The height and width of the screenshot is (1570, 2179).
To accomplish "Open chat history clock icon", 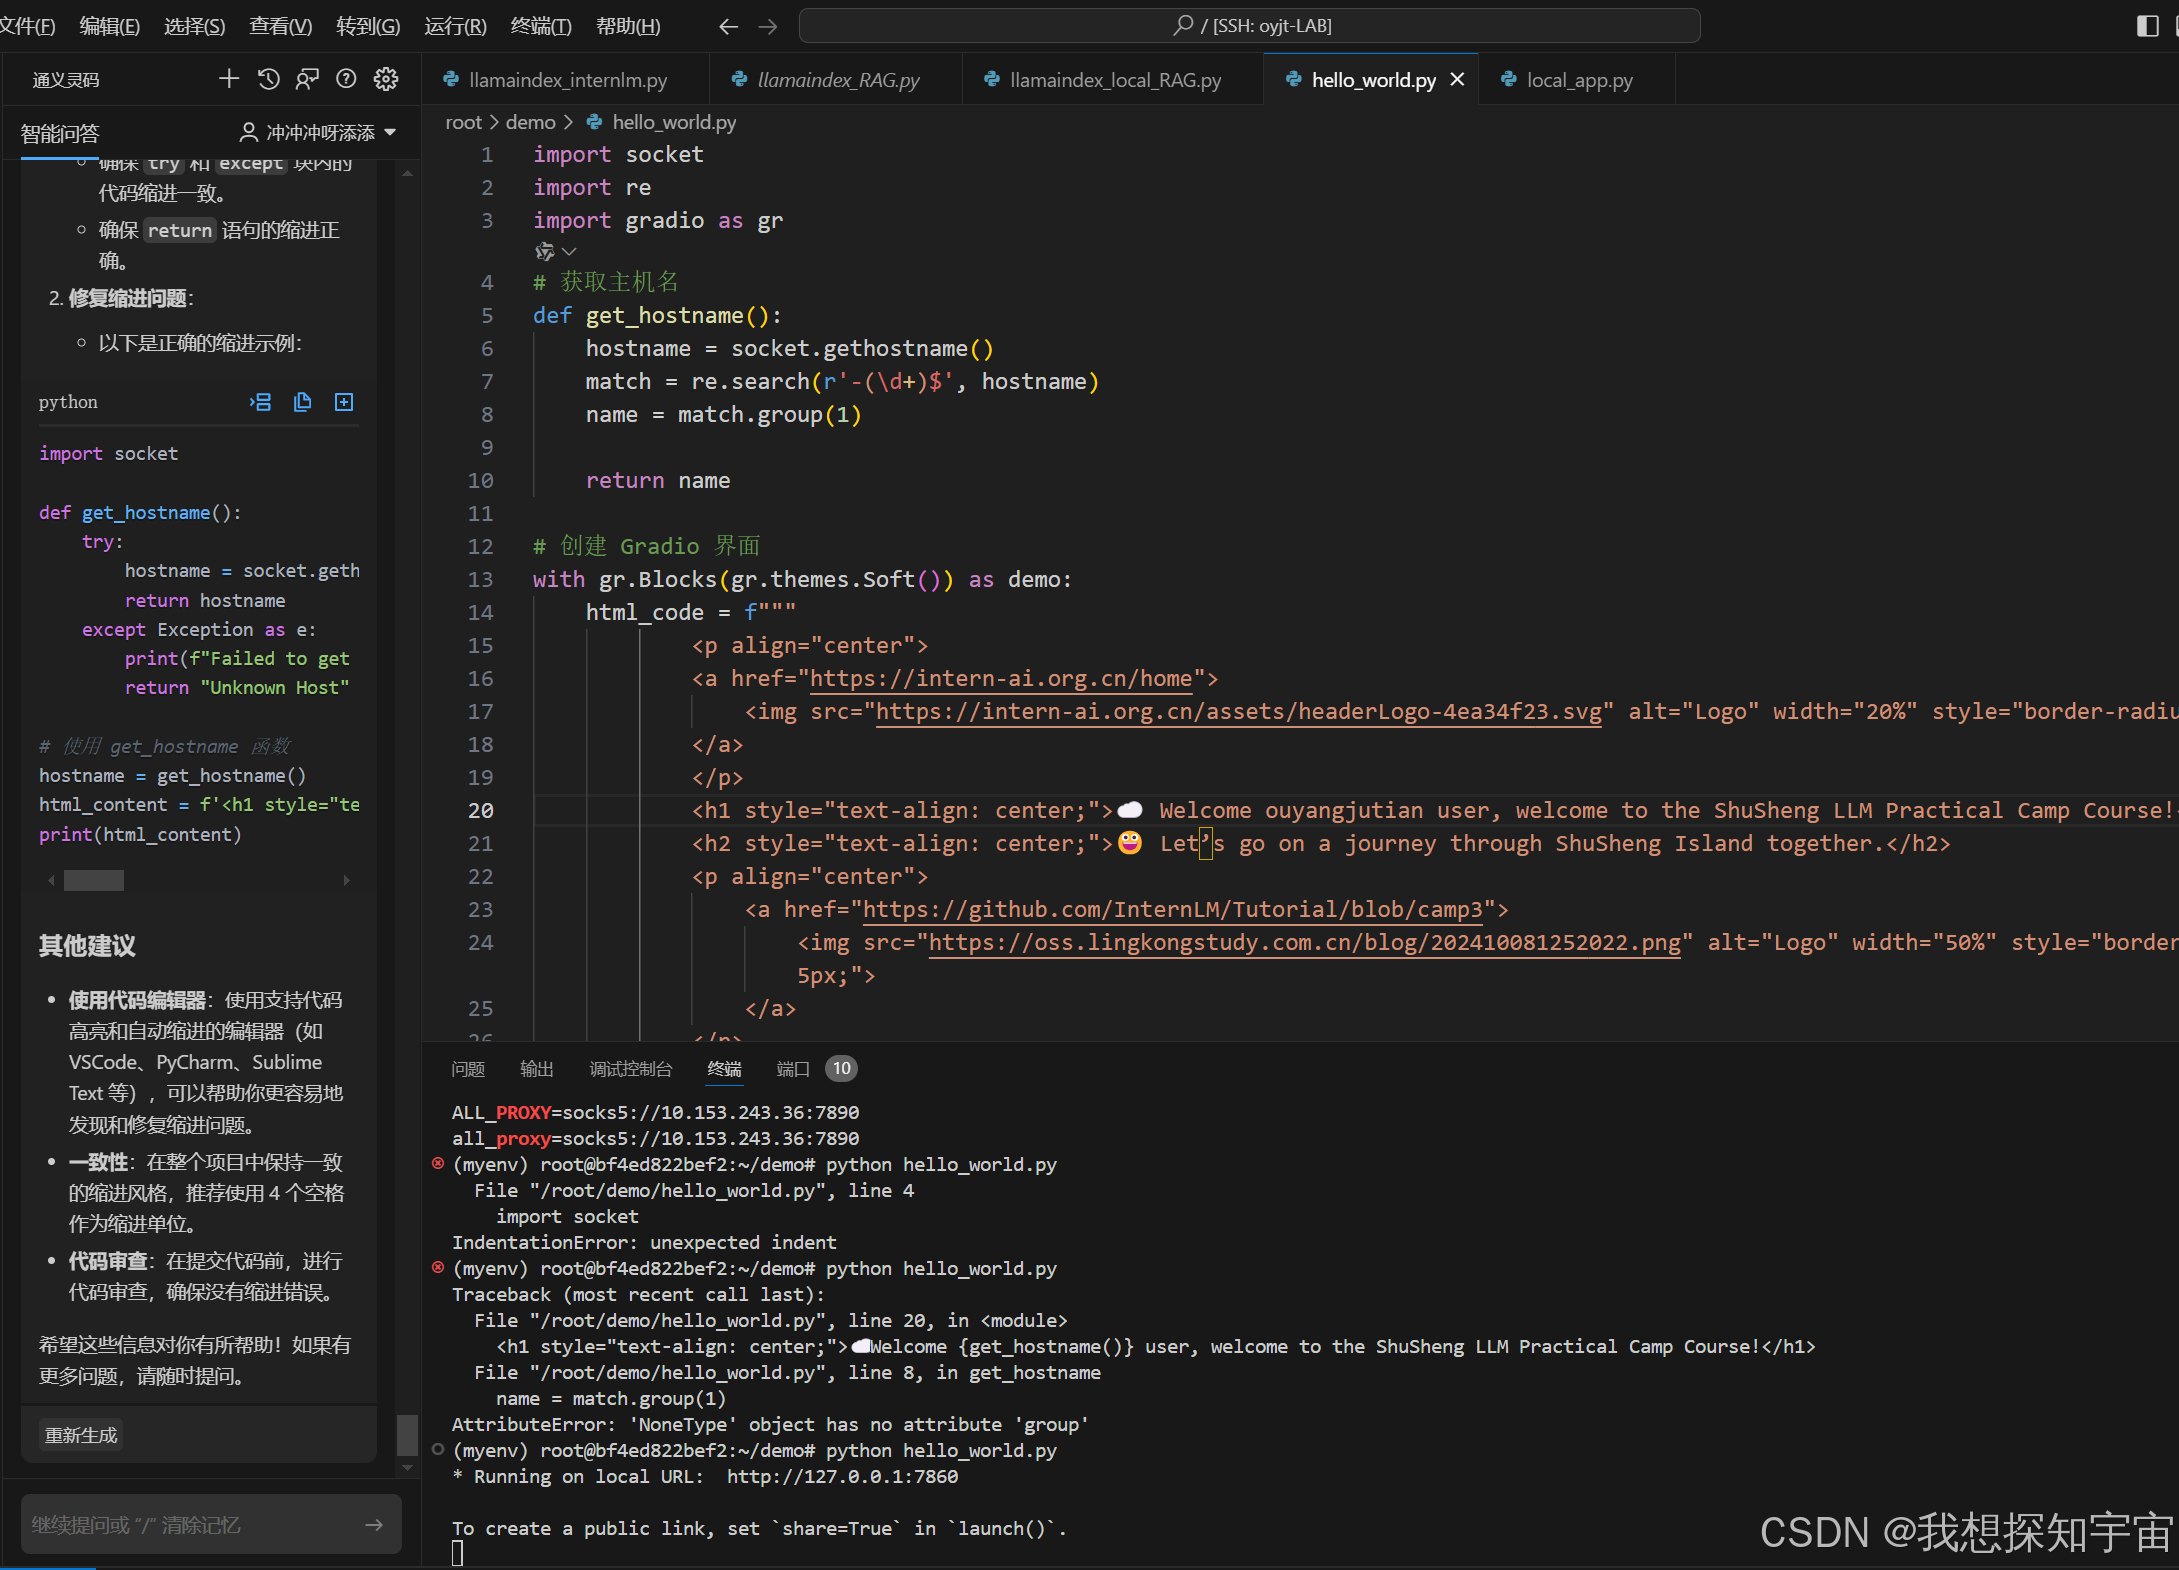I will (x=268, y=79).
